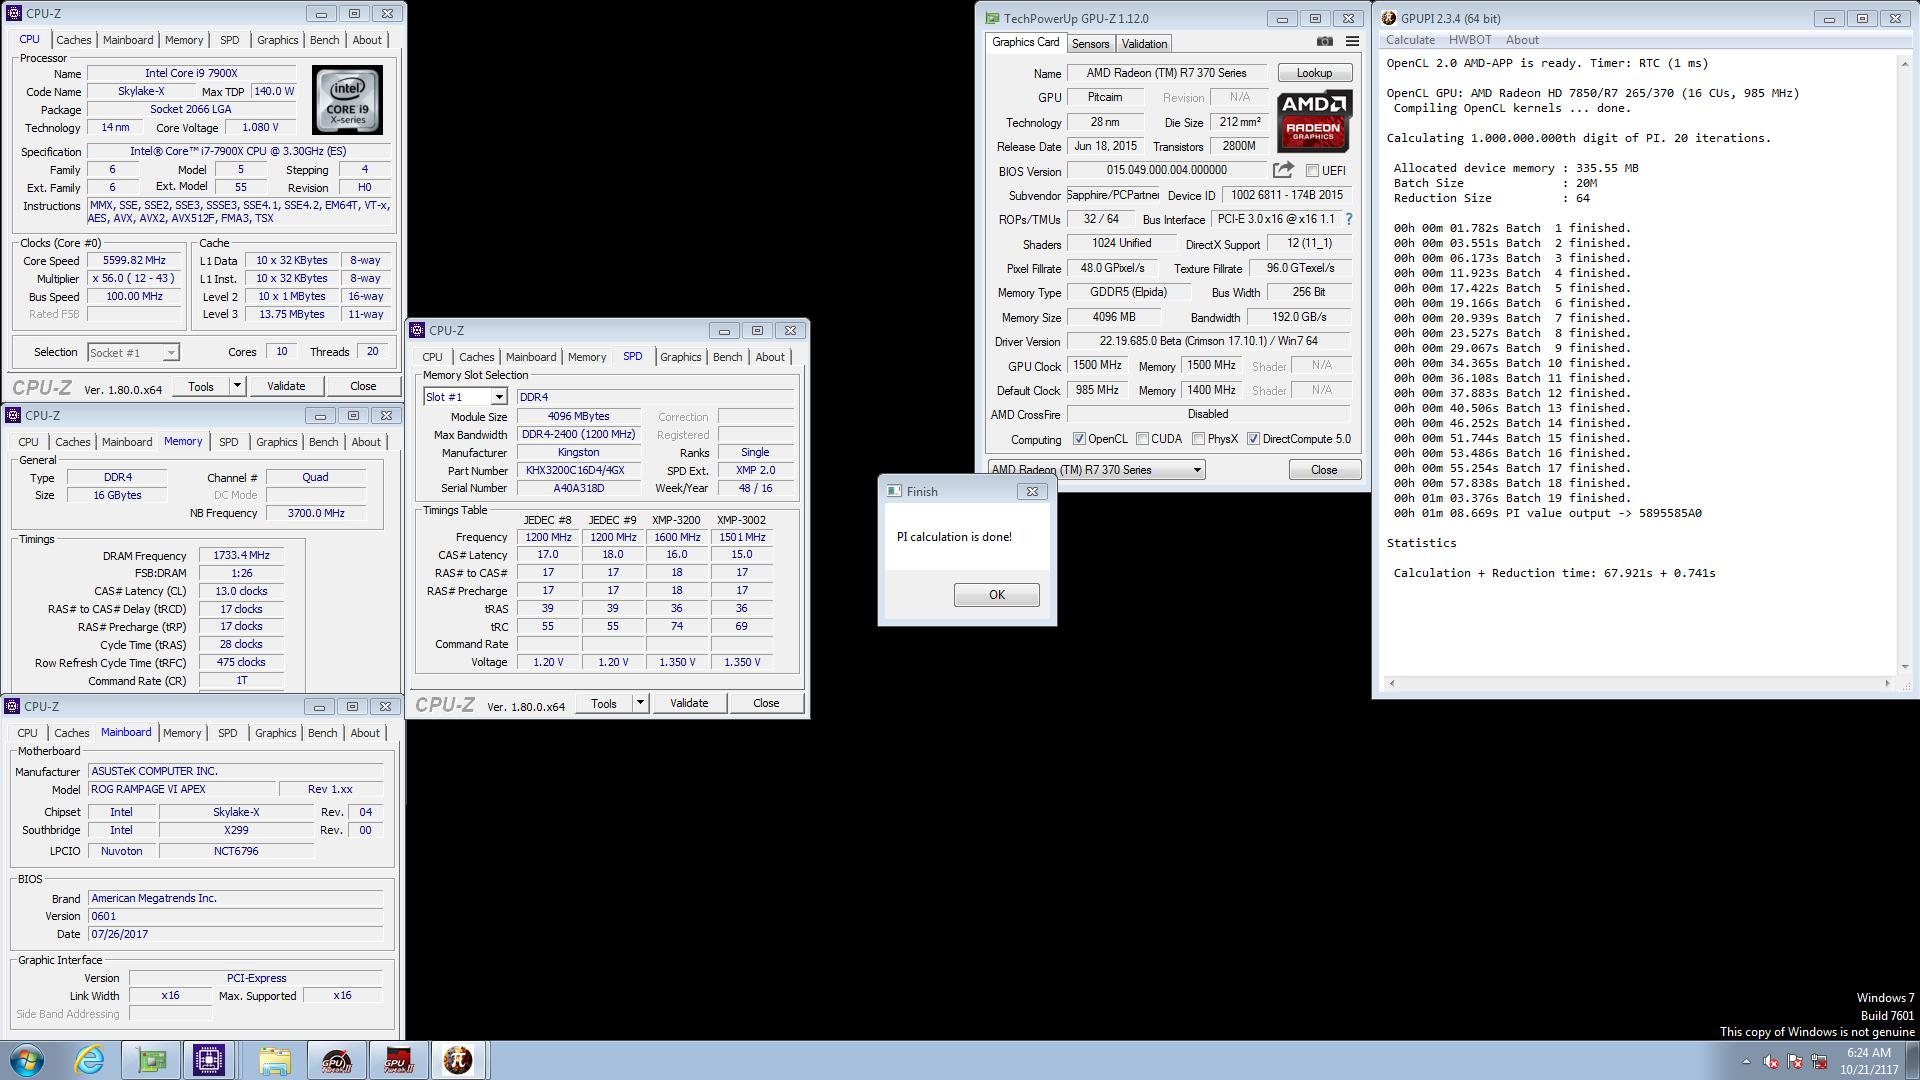Click the GPU-Z Name field AMD Radeon R7 370

coord(1166,73)
